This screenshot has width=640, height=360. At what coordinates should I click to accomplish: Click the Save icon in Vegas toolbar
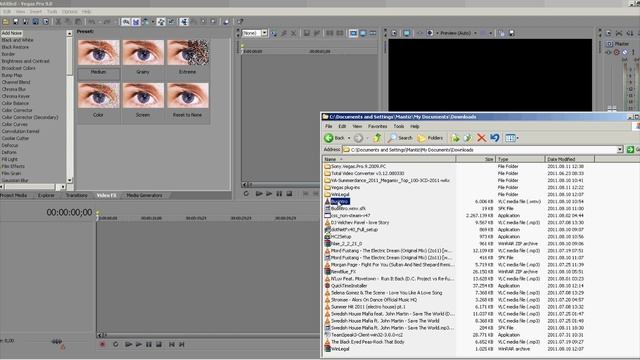16,22
